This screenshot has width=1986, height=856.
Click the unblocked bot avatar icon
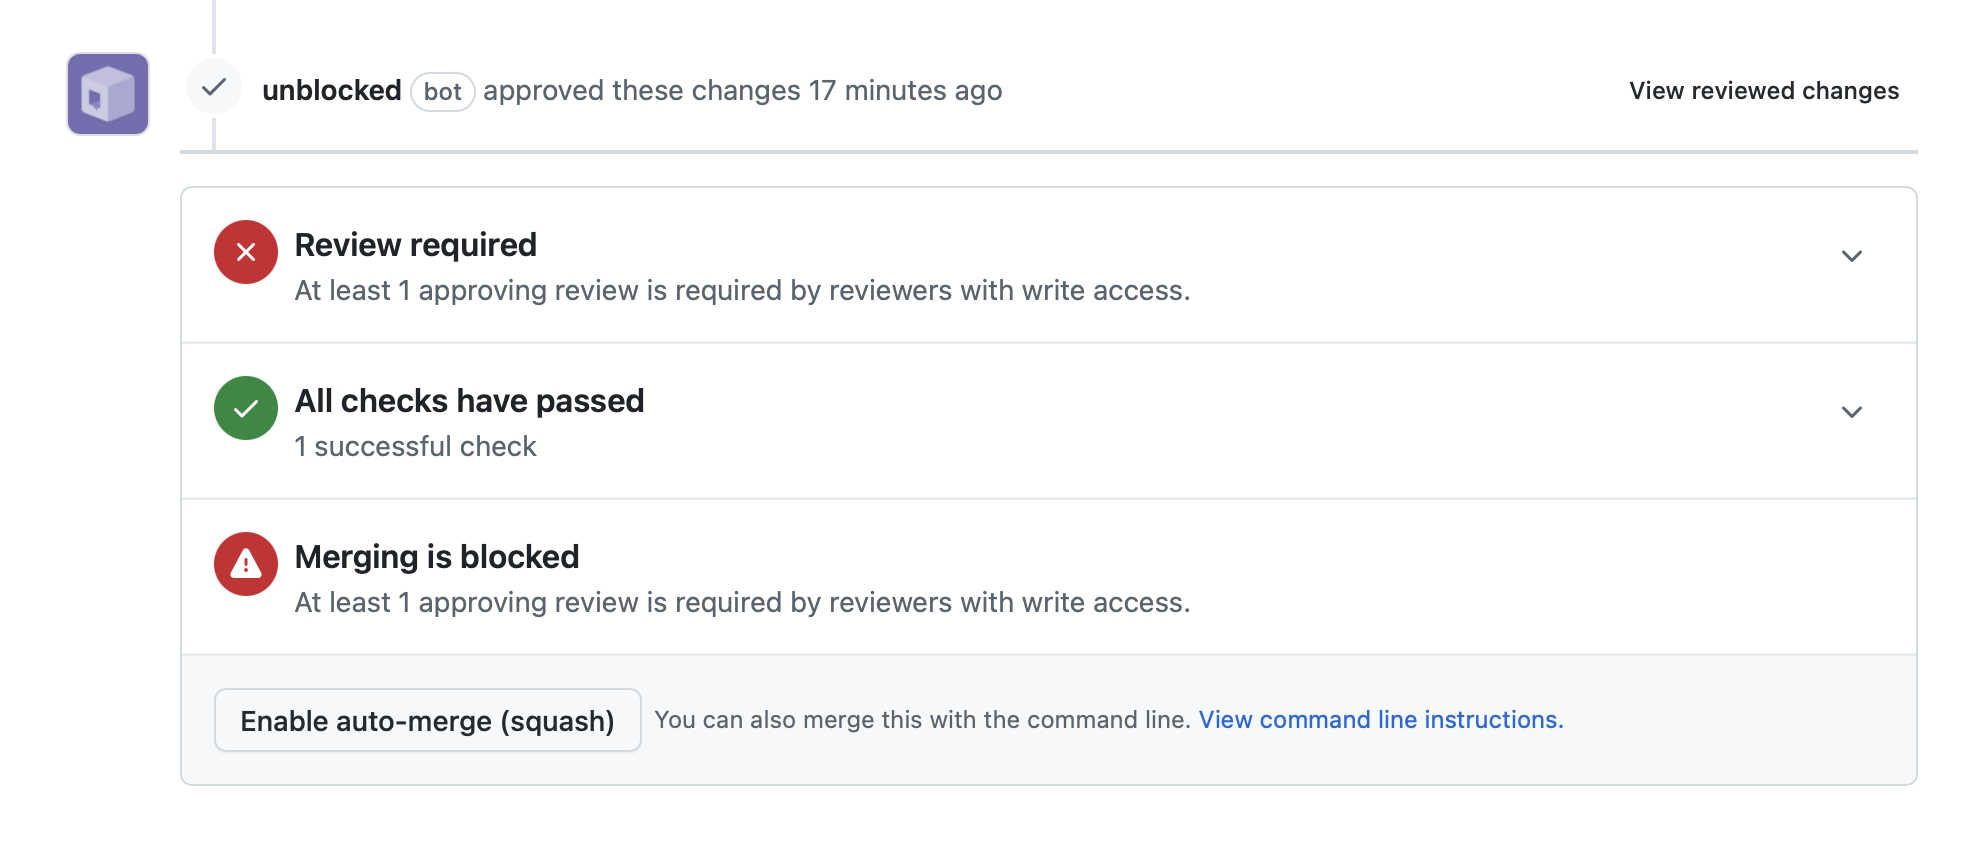click(107, 93)
